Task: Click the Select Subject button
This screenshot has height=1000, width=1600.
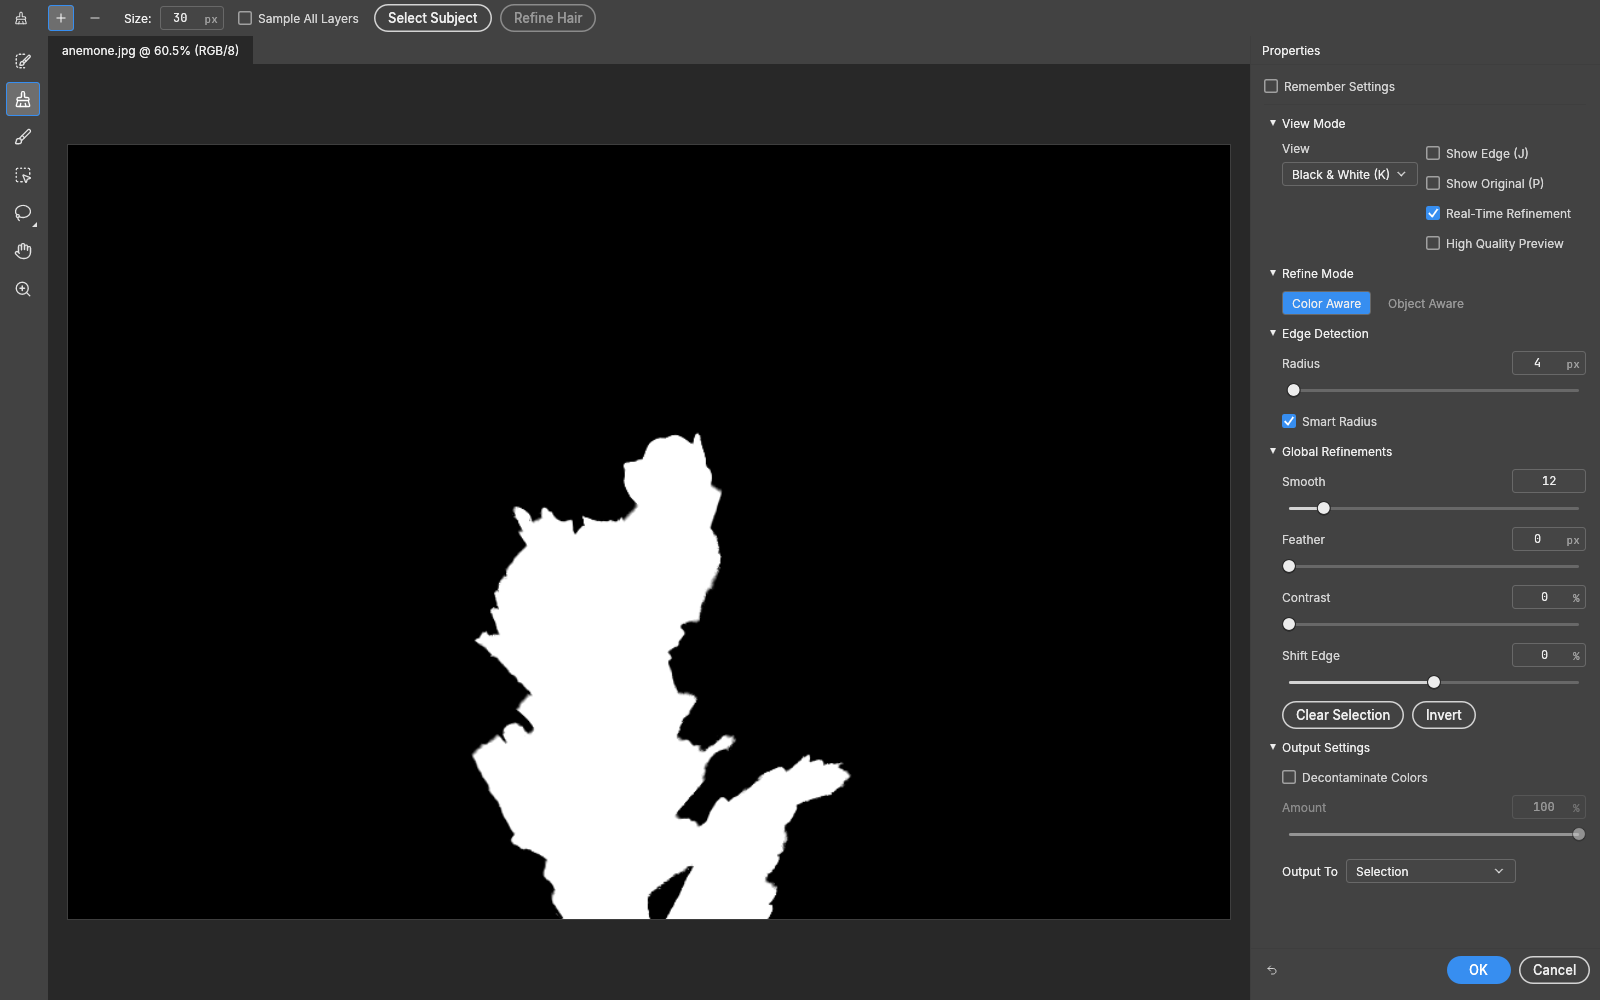Action: [433, 18]
